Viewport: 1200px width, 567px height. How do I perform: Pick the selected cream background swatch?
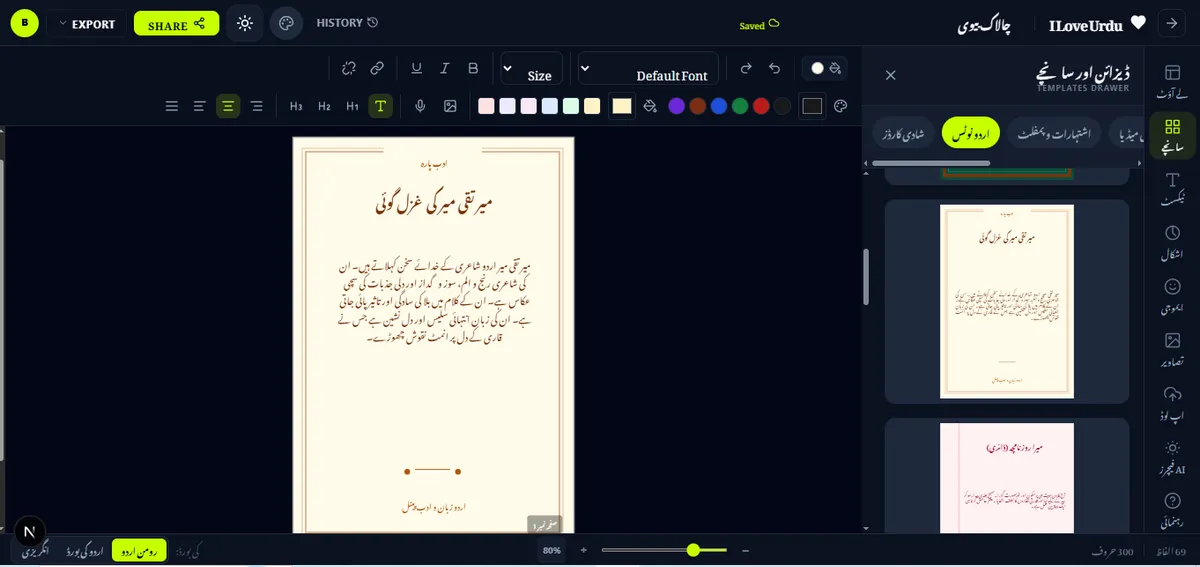coord(622,106)
